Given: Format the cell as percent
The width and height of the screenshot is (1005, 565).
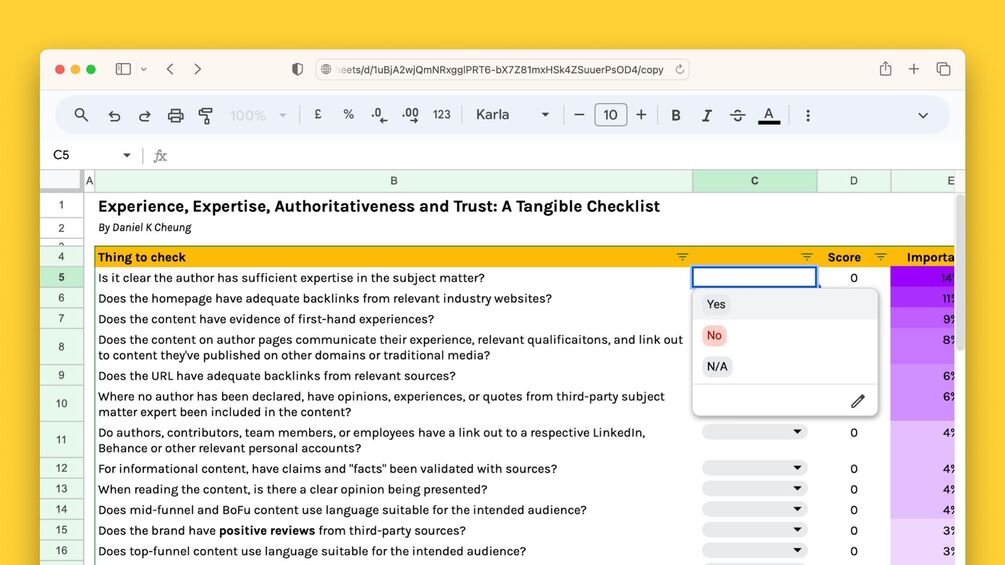Looking at the screenshot, I should click(348, 115).
